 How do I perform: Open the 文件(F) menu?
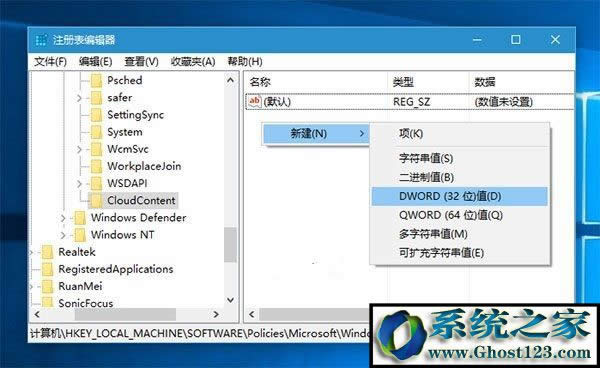[x=50, y=62]
